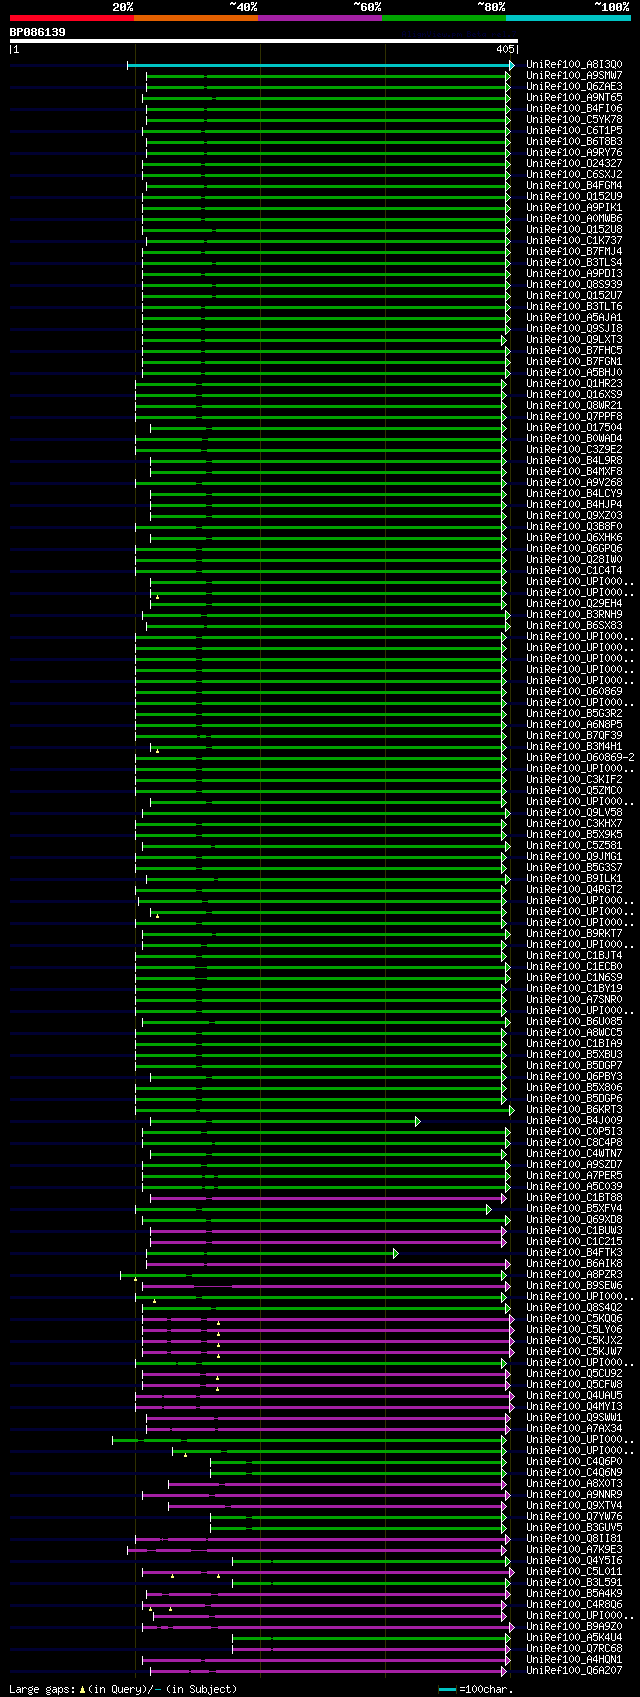Select the label UniRef100_Q9LXT3
Viewport: 640px width, 1697px height.
pyautogui.click(x=574, y=340)
